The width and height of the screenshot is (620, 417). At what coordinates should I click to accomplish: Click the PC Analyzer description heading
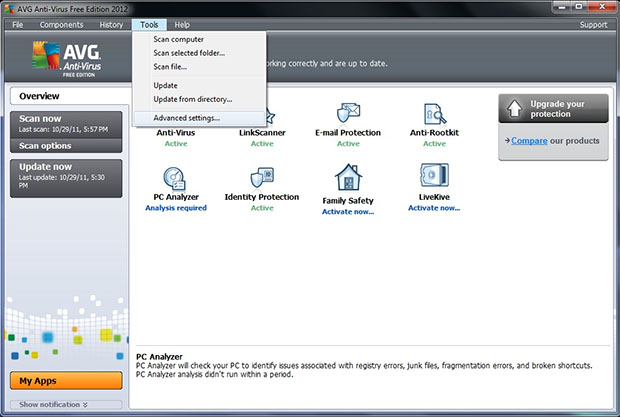pos(159,357)
